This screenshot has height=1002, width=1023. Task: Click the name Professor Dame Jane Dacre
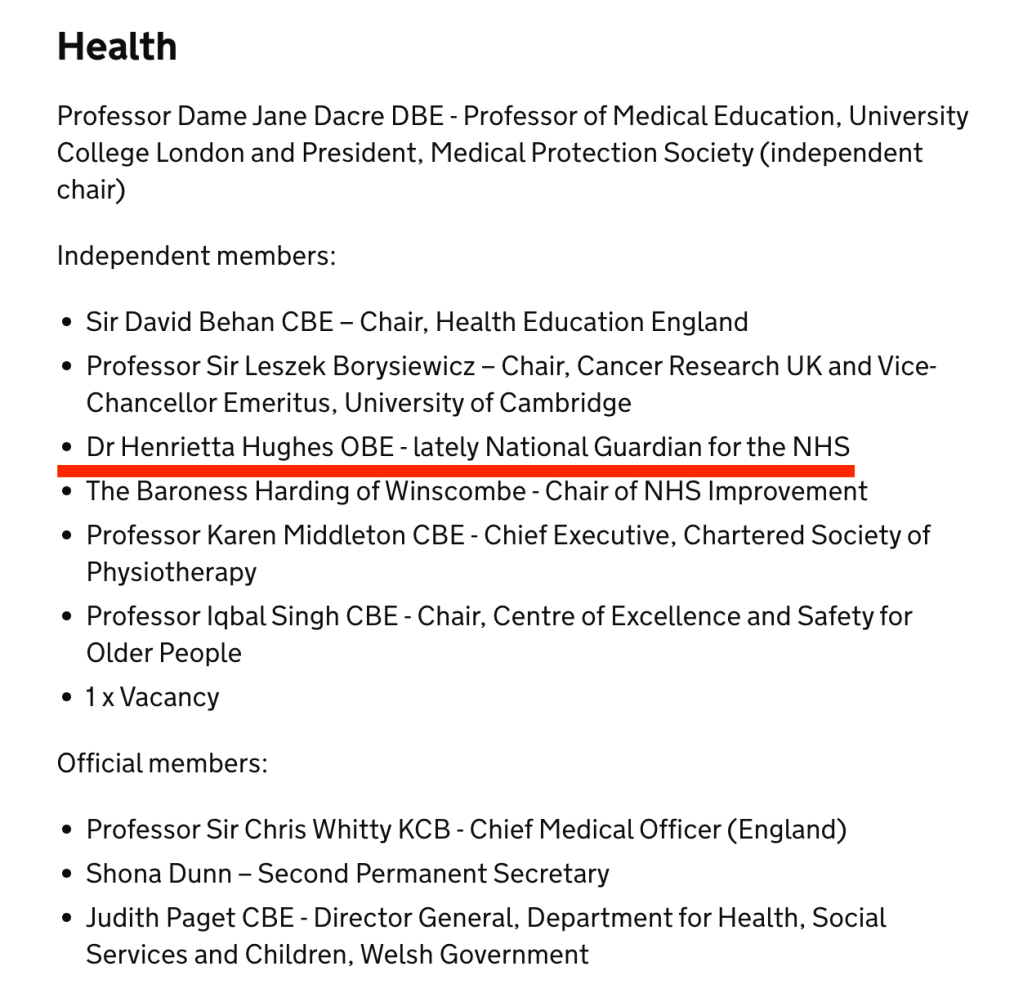pos(220,116)
